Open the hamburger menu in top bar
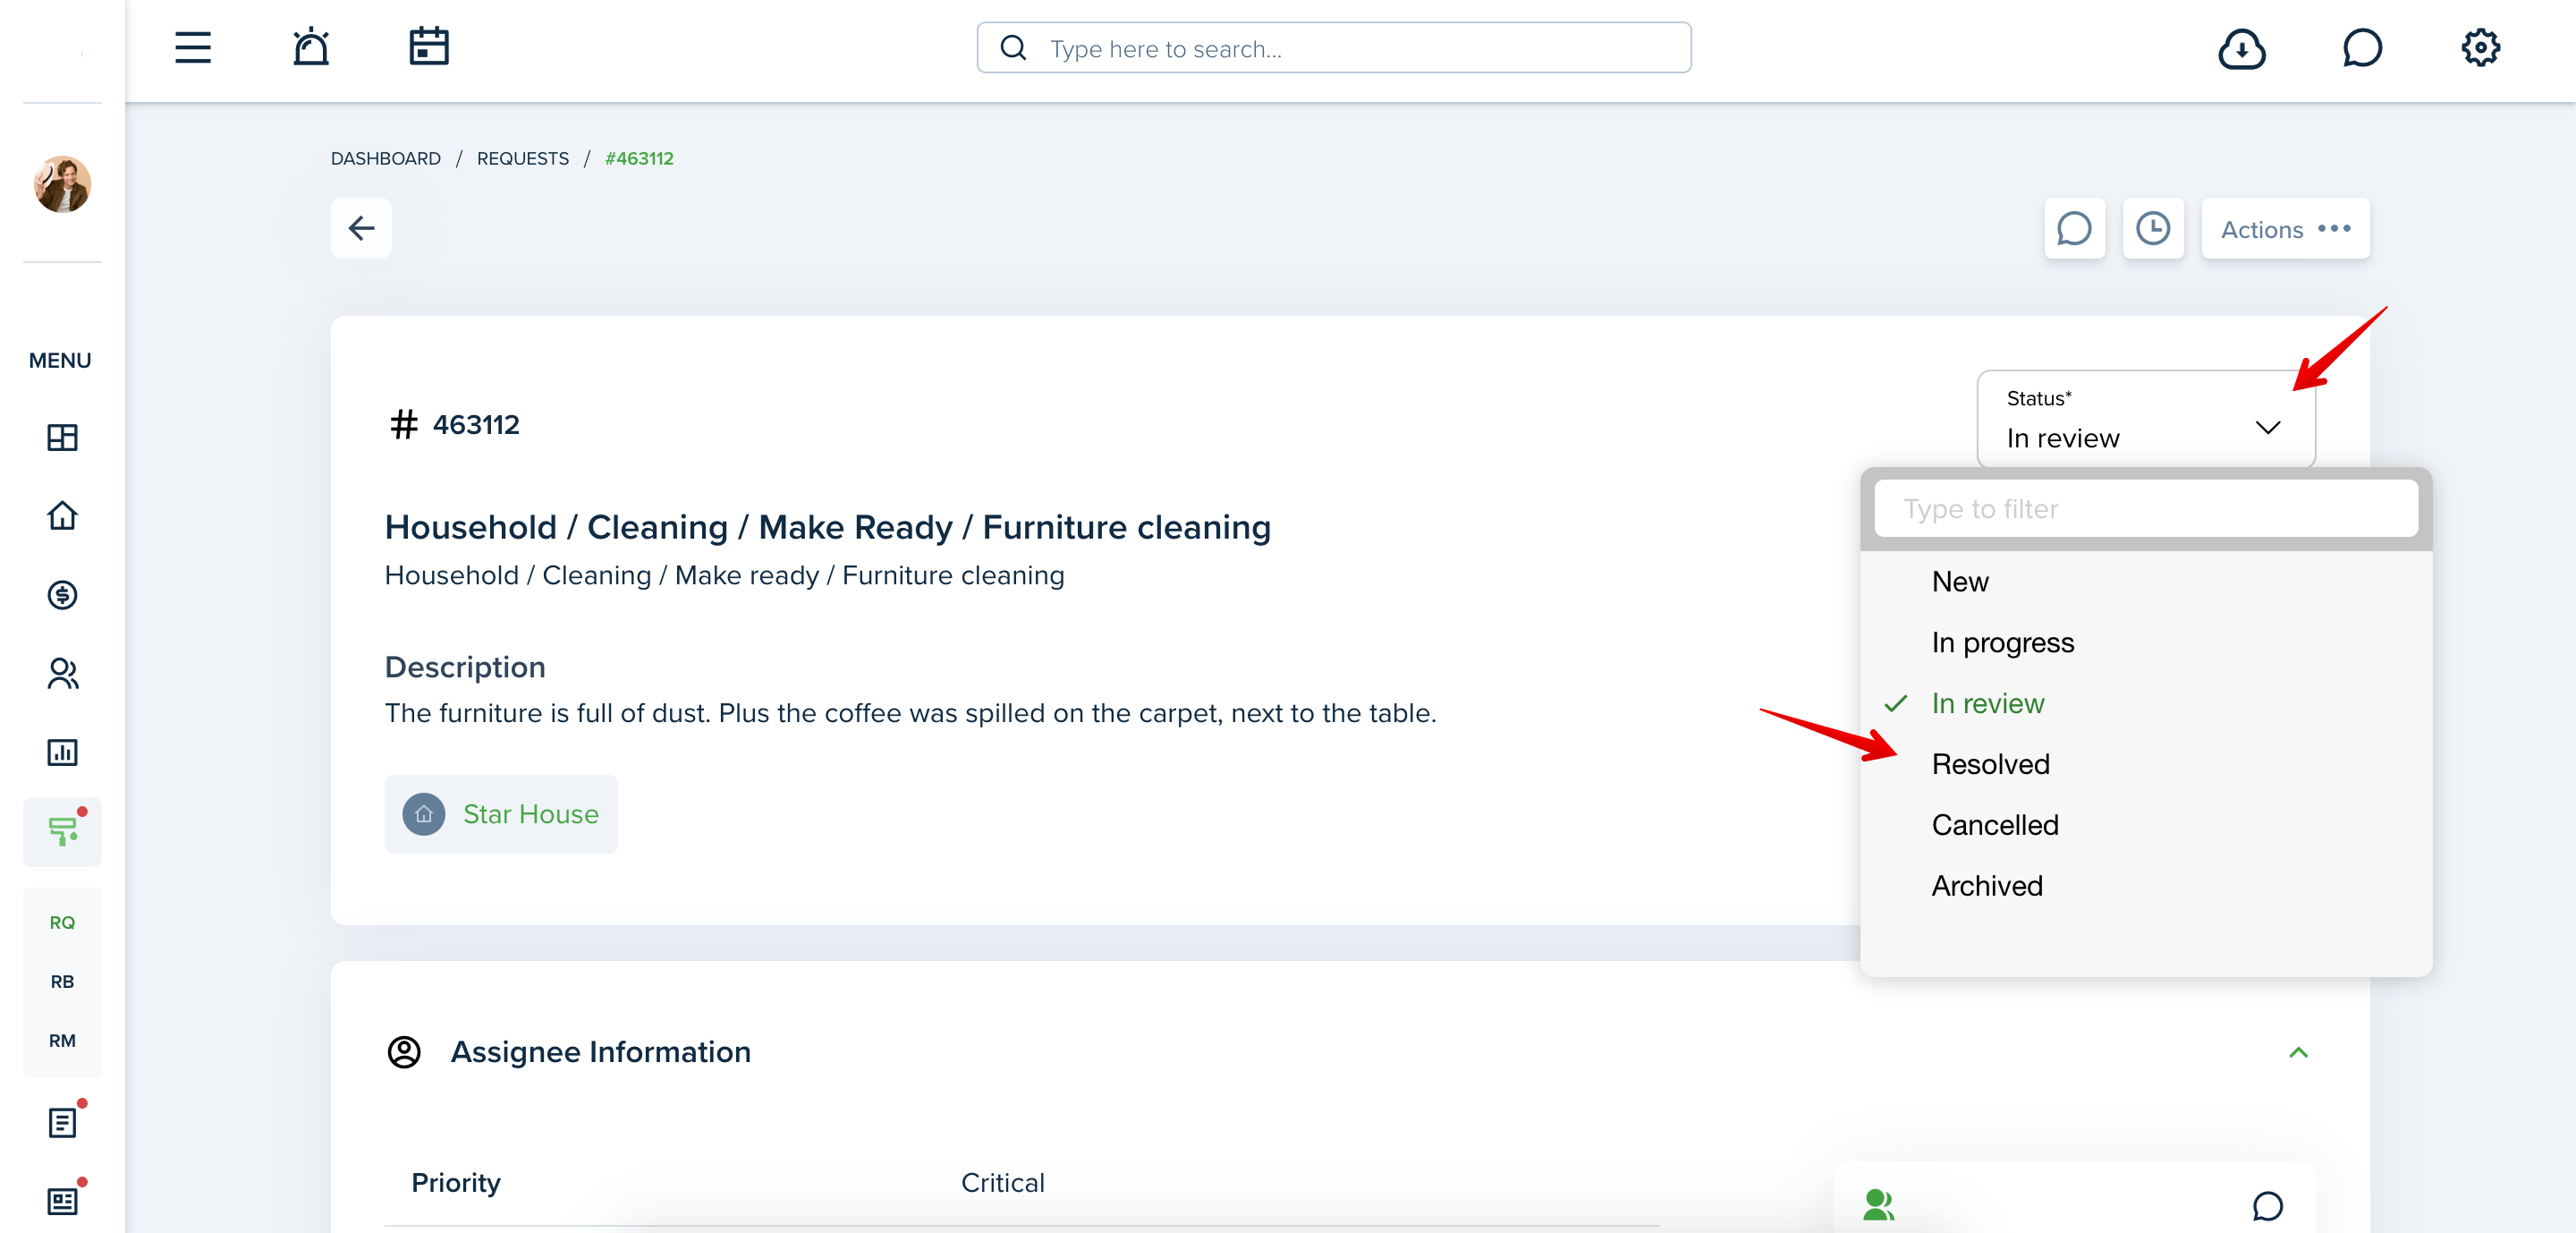 [193, 48]
